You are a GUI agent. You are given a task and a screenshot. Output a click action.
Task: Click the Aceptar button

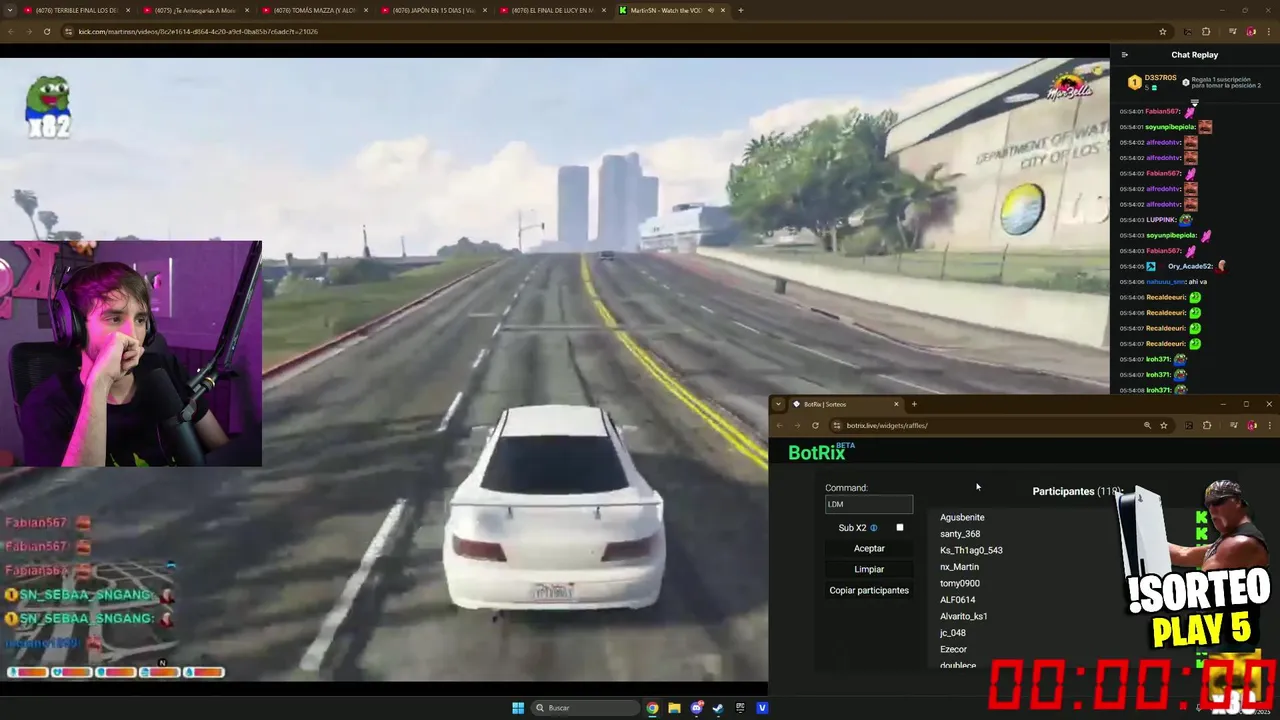point(869,548)
